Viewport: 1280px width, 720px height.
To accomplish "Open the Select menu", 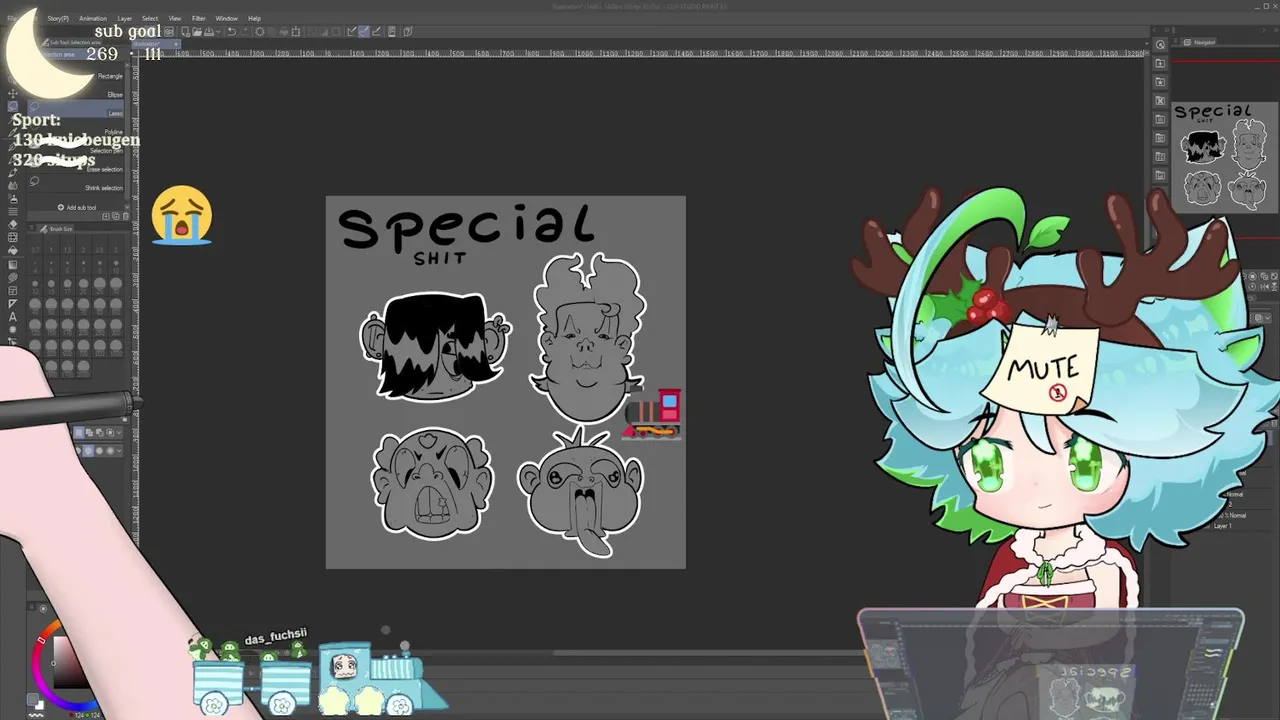I will tap(150, 18).
